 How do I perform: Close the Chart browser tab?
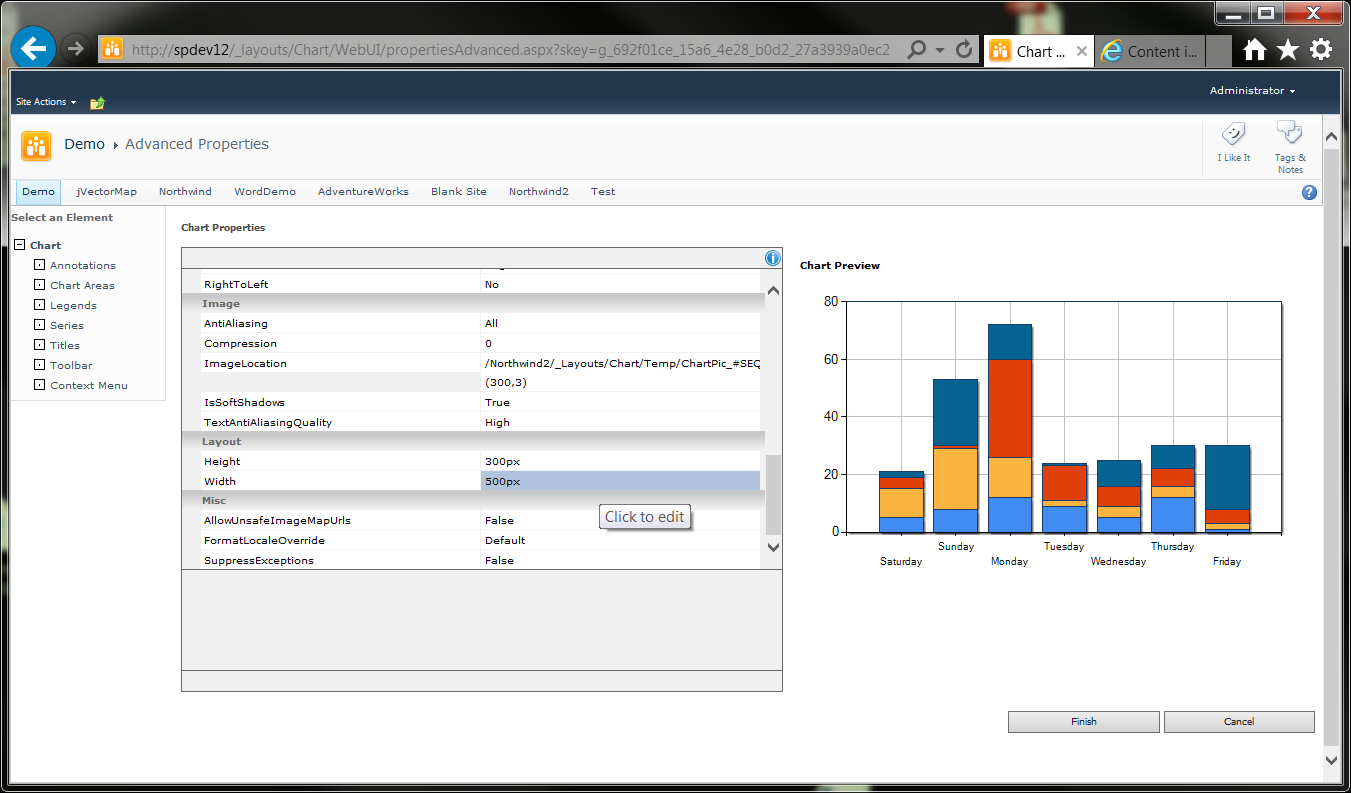click(x=1082, y=51)
